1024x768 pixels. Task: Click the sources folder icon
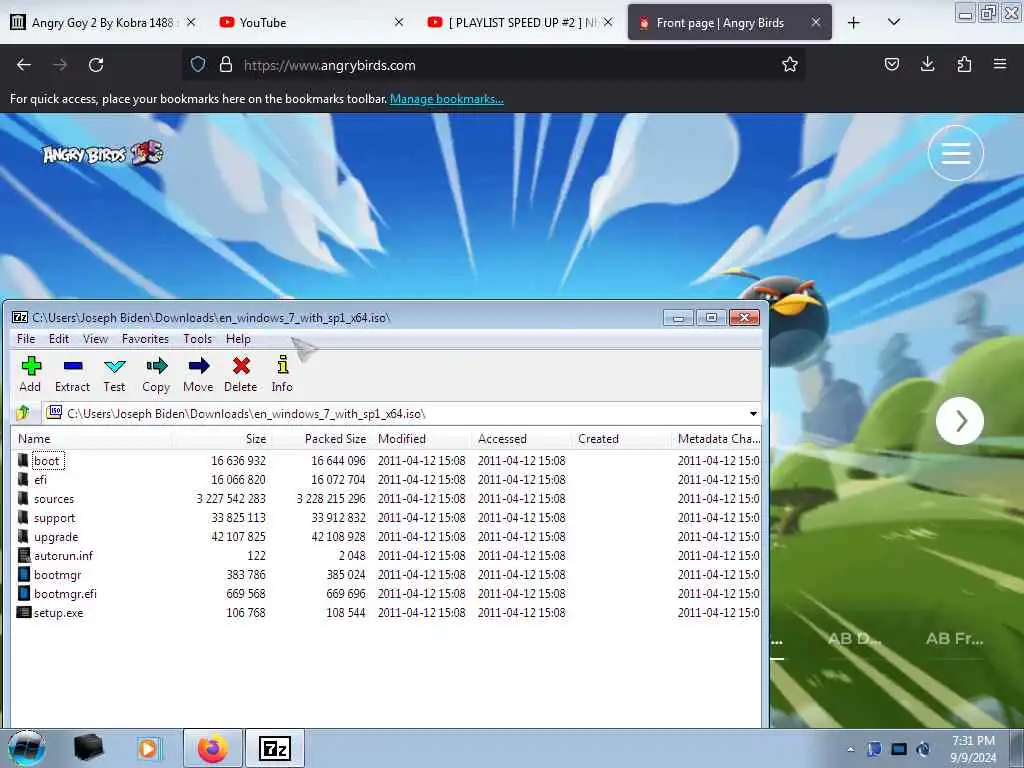click(x=23, y=498)
